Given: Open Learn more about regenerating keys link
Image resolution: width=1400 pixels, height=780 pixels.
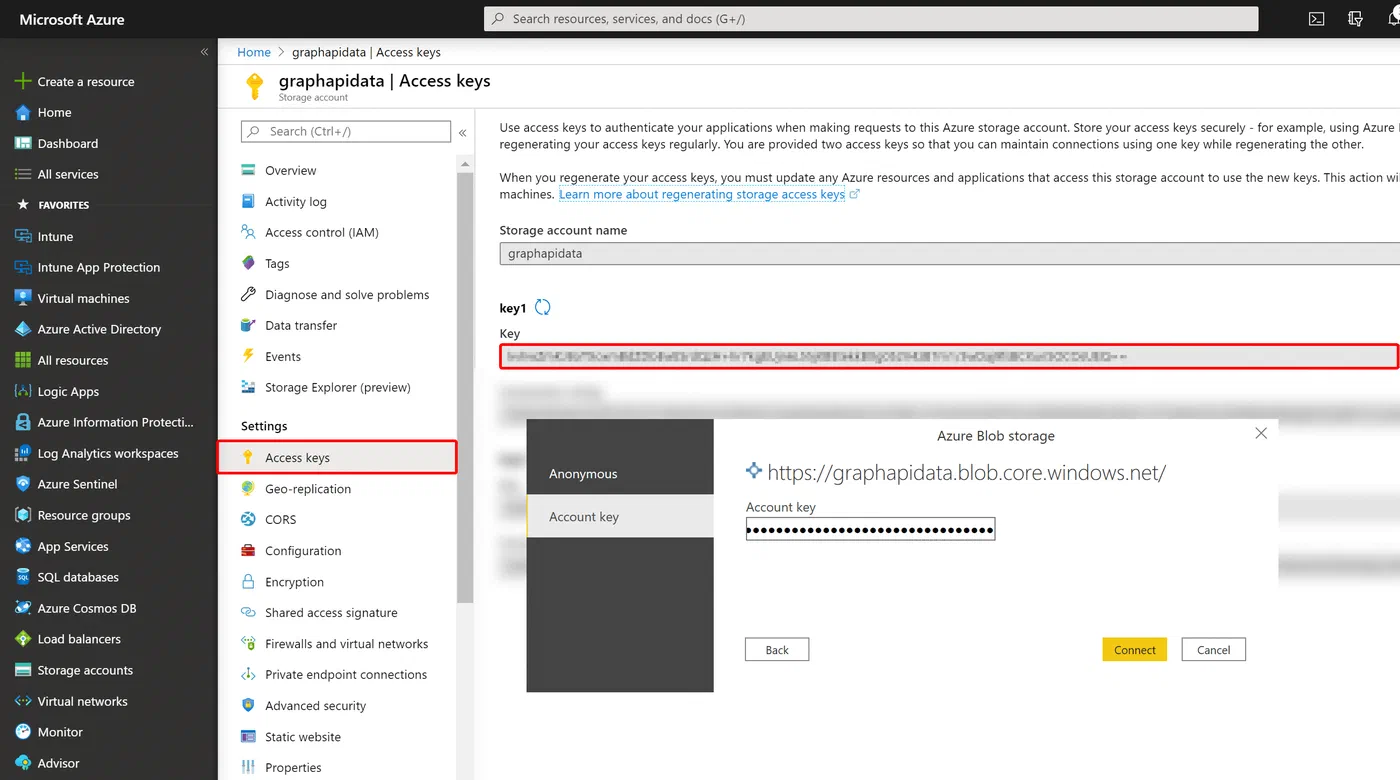Looking at the screenshot, I should [702, 195].
